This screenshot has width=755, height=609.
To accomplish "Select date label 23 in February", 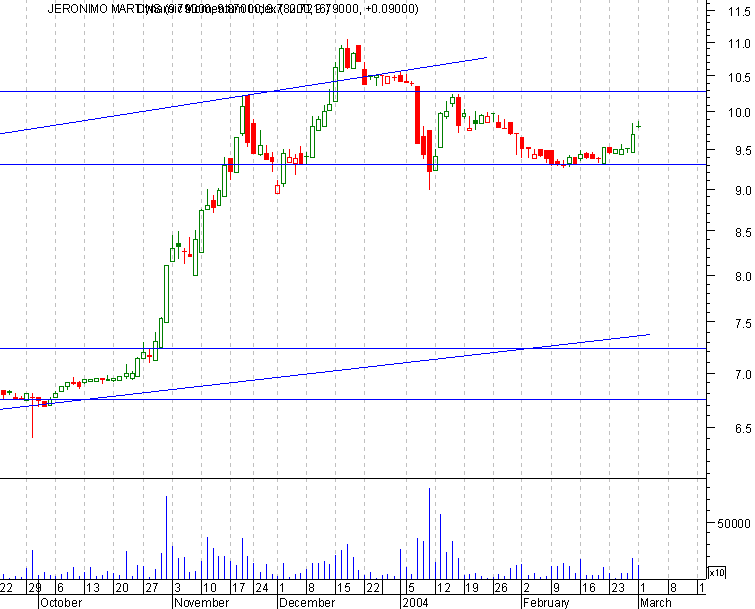I will click(x=618, y=588).
